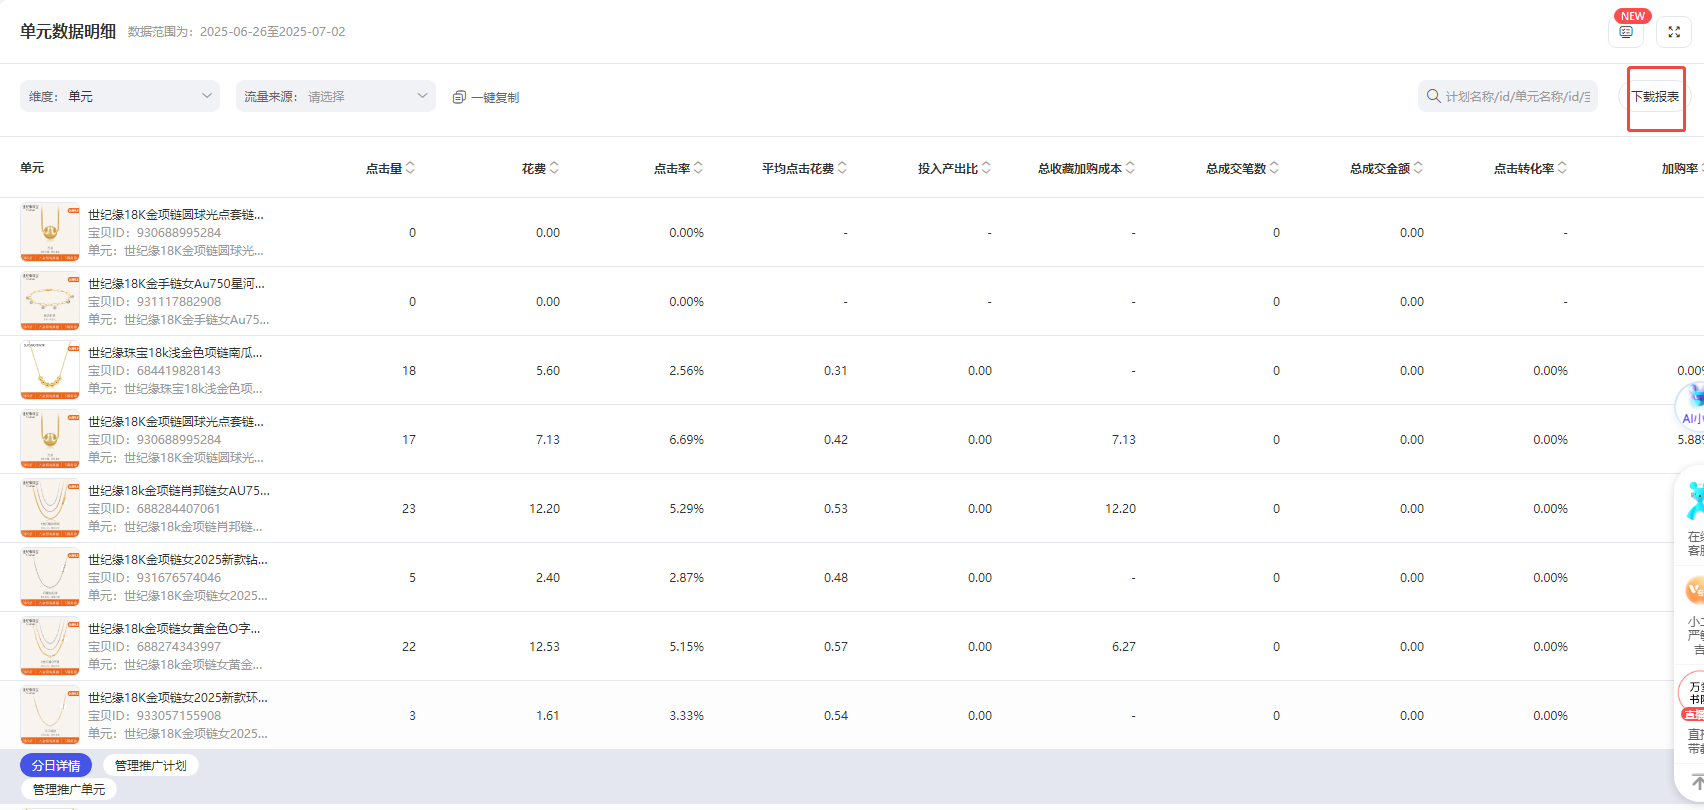Select the 分日详情 tab
Screen dimensions: 1704x810
pos(56,765)
